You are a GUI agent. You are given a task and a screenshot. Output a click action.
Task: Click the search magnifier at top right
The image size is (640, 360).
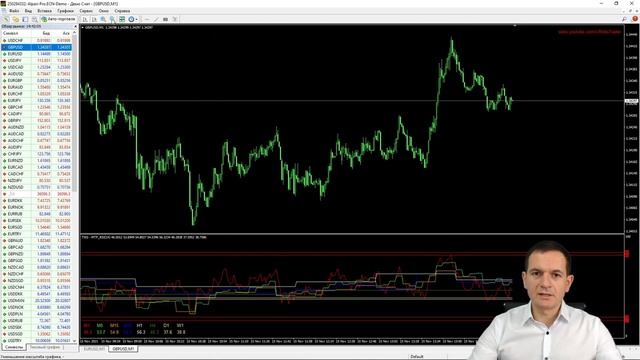[x=624, y=19]
